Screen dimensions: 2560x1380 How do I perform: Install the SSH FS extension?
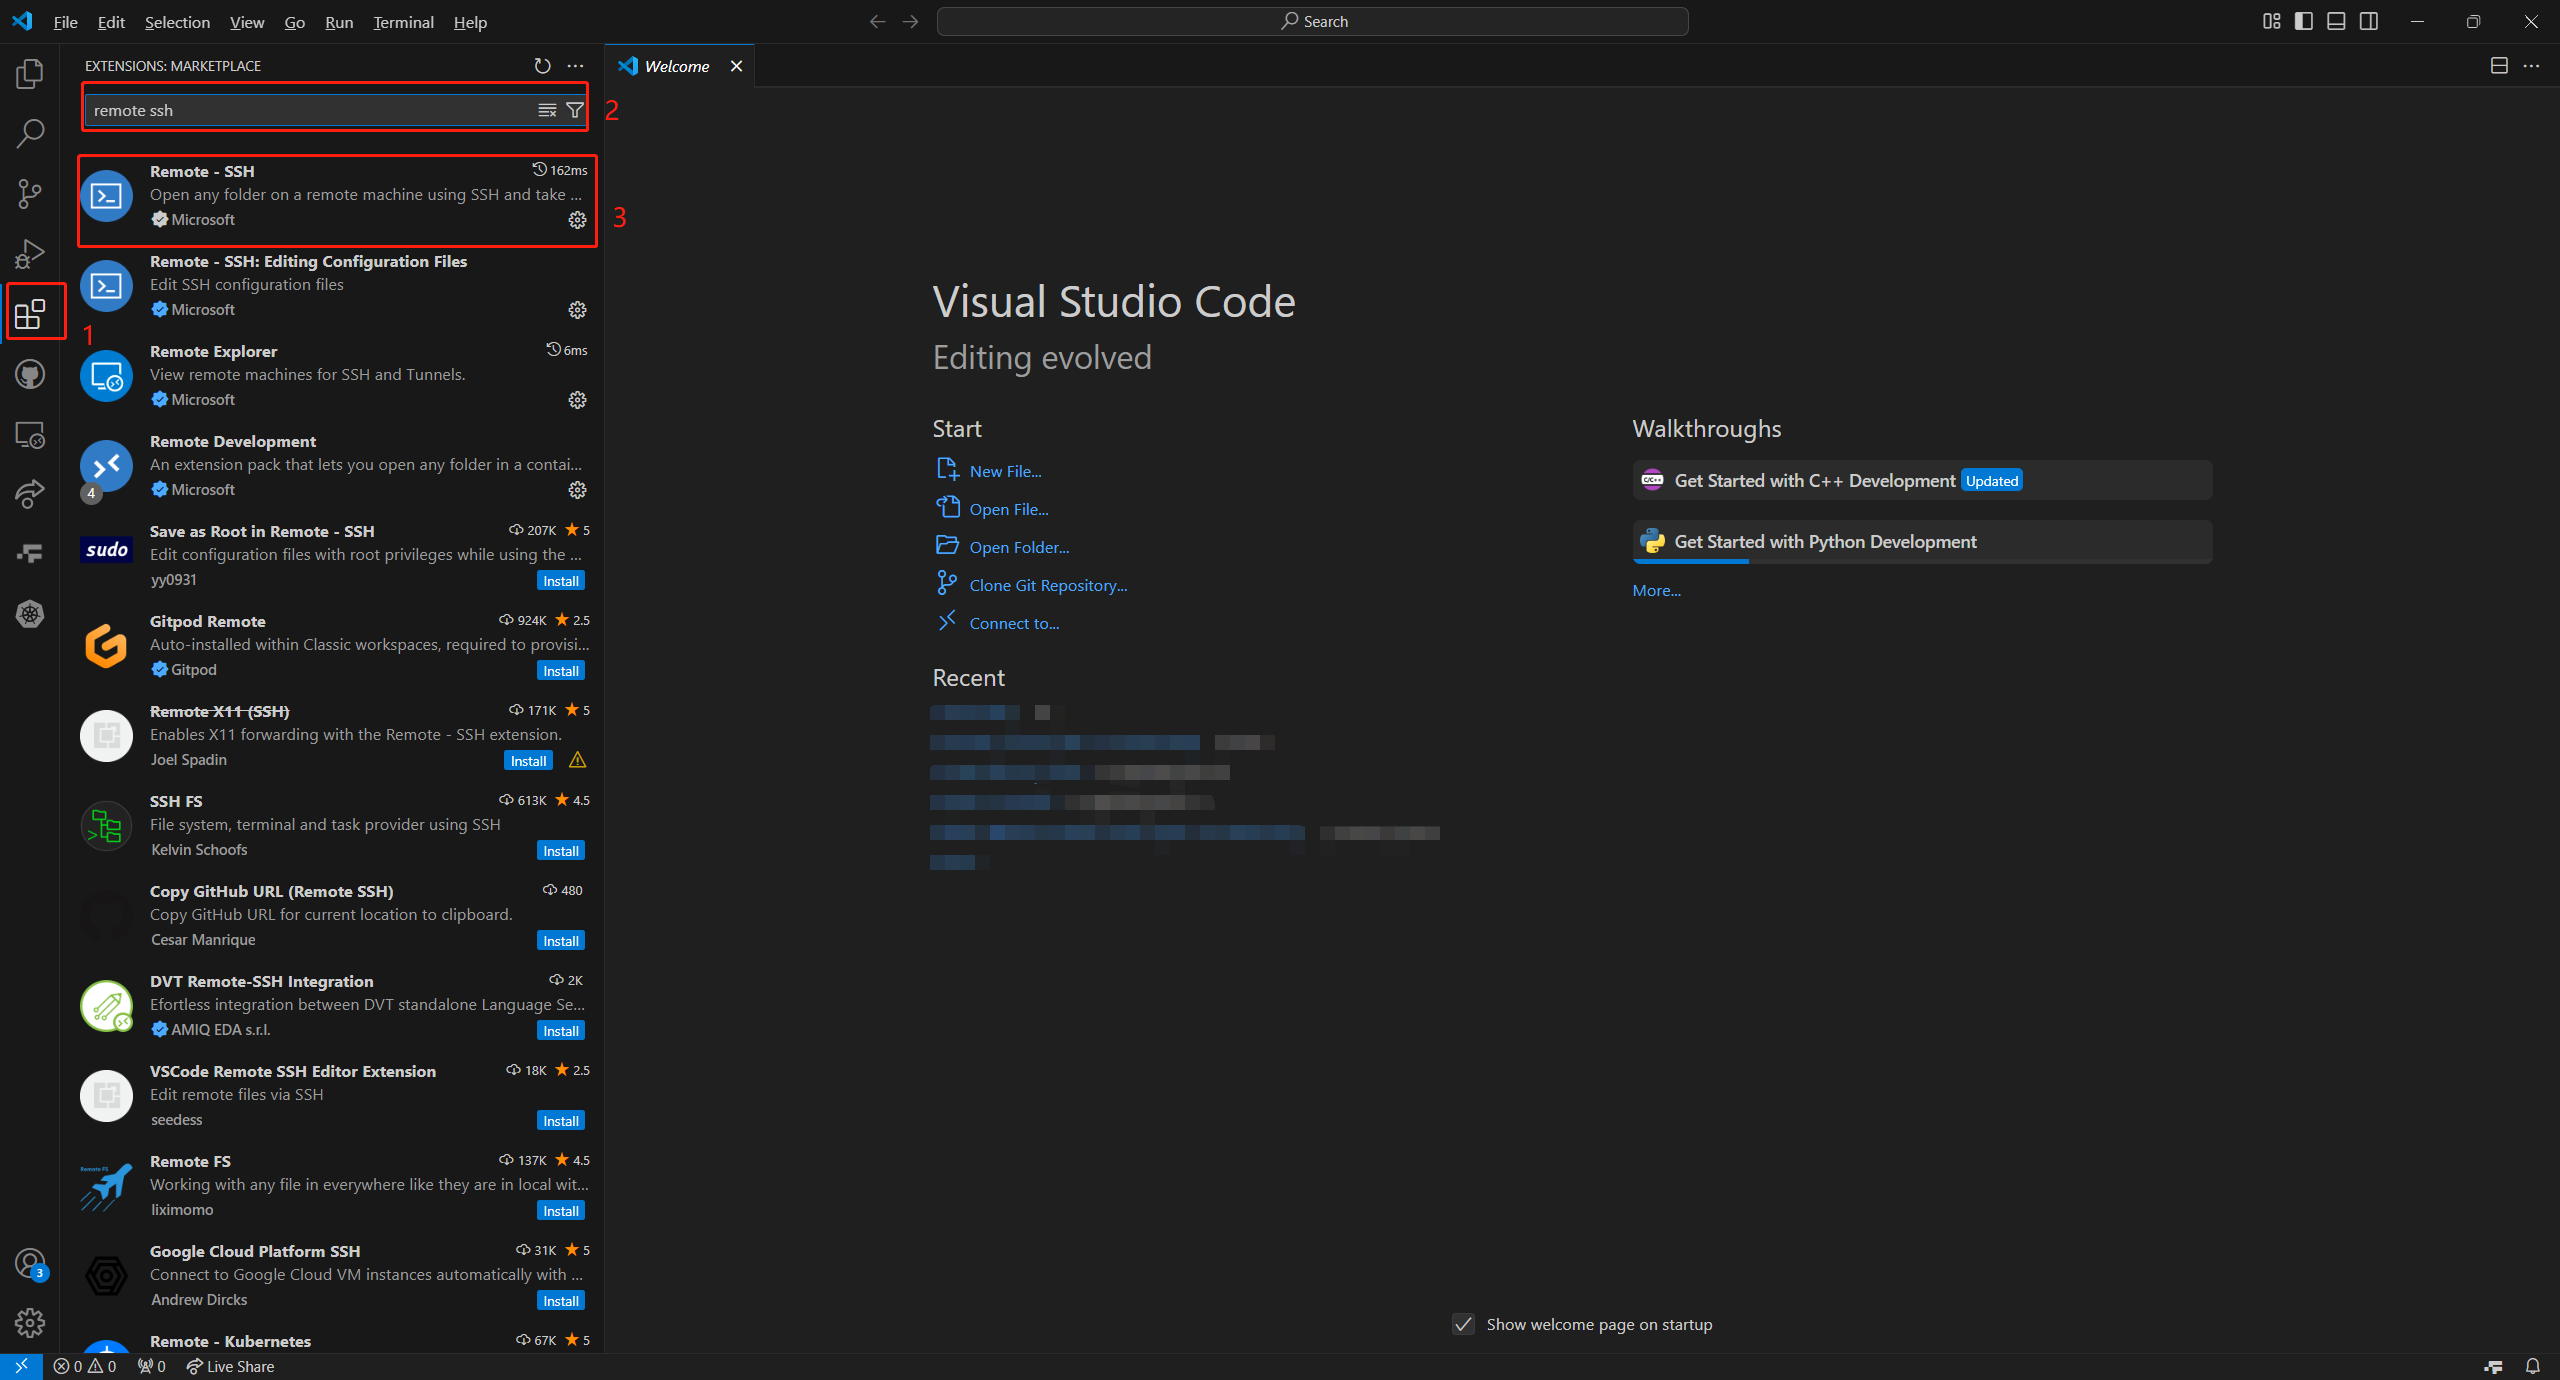(560, 850)
